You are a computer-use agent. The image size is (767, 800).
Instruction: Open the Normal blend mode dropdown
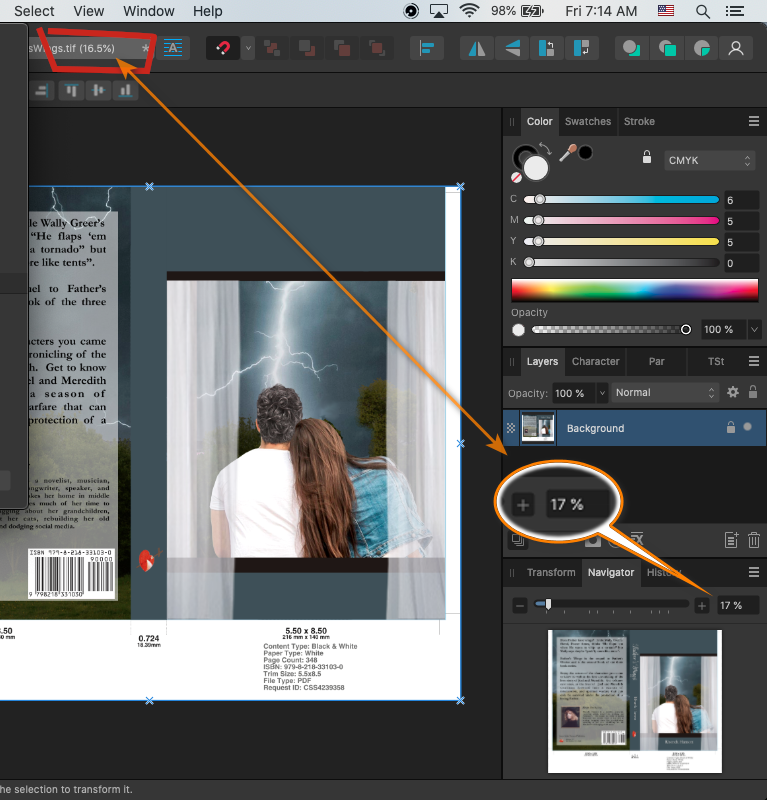(666, 393)
